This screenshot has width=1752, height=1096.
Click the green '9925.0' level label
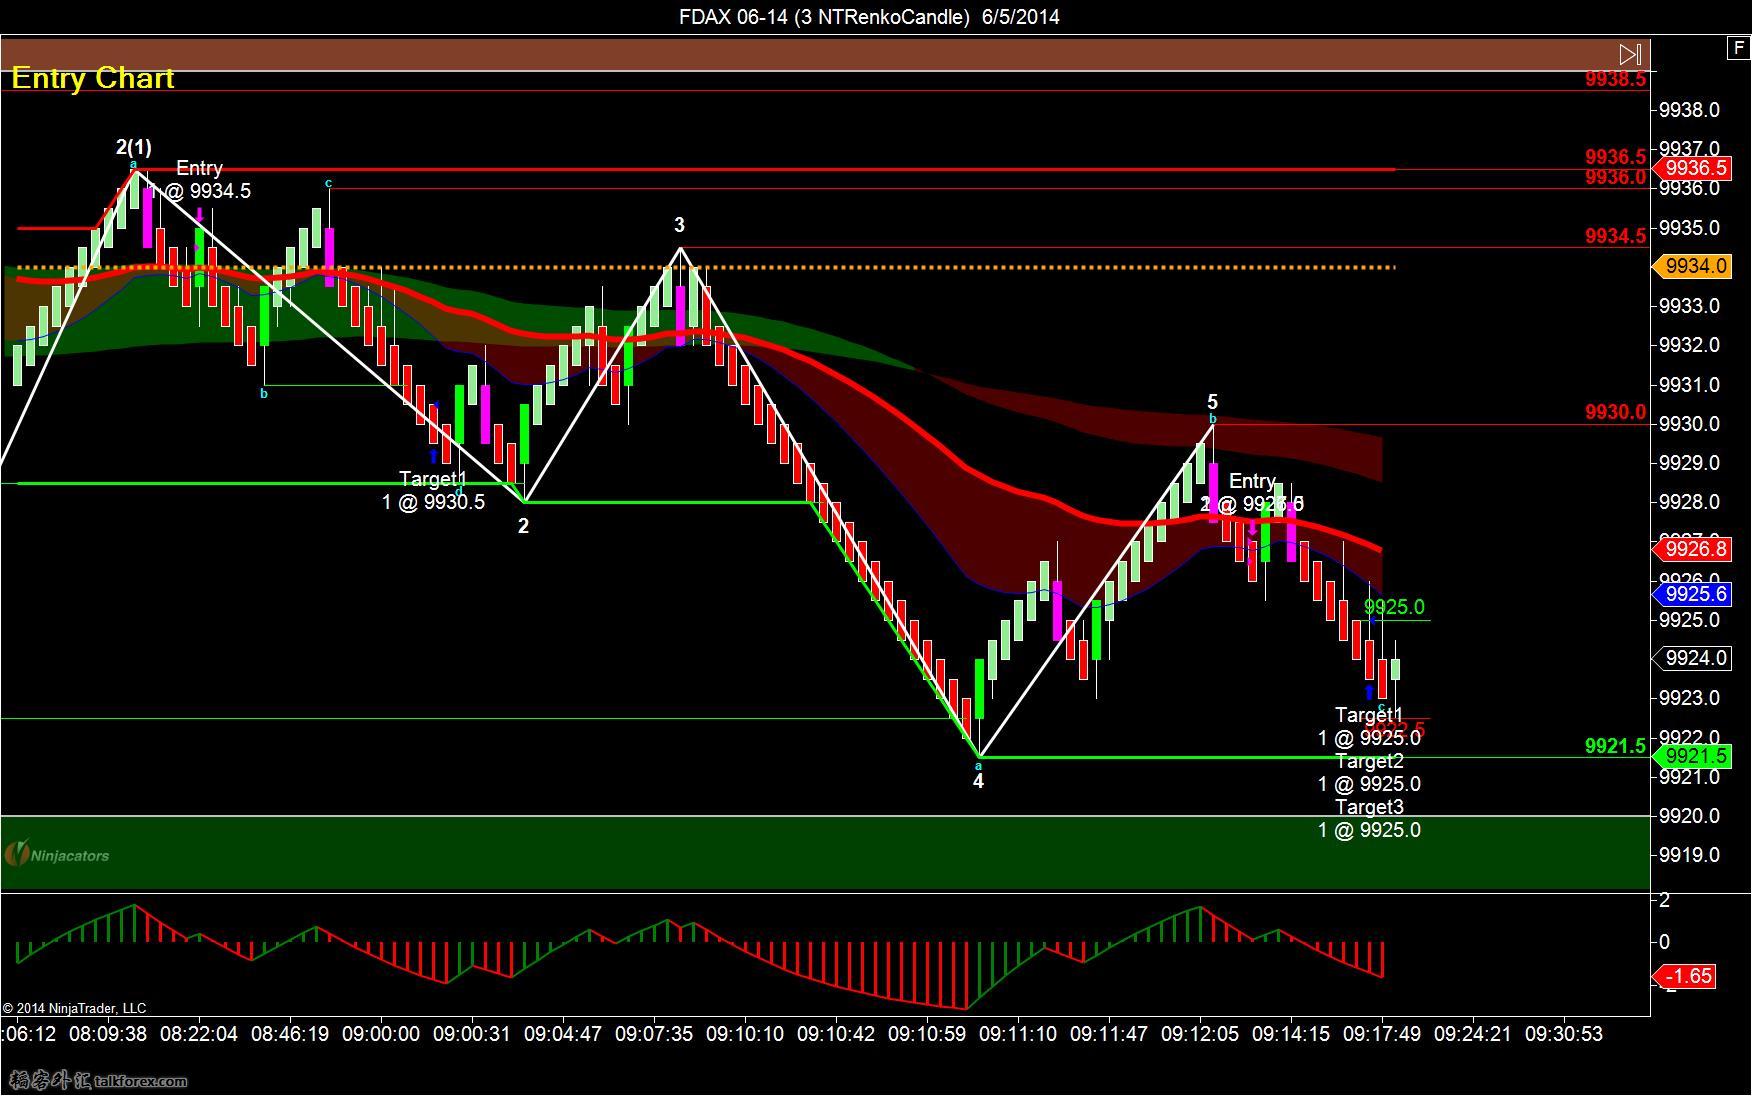(x=1394, y=607)
